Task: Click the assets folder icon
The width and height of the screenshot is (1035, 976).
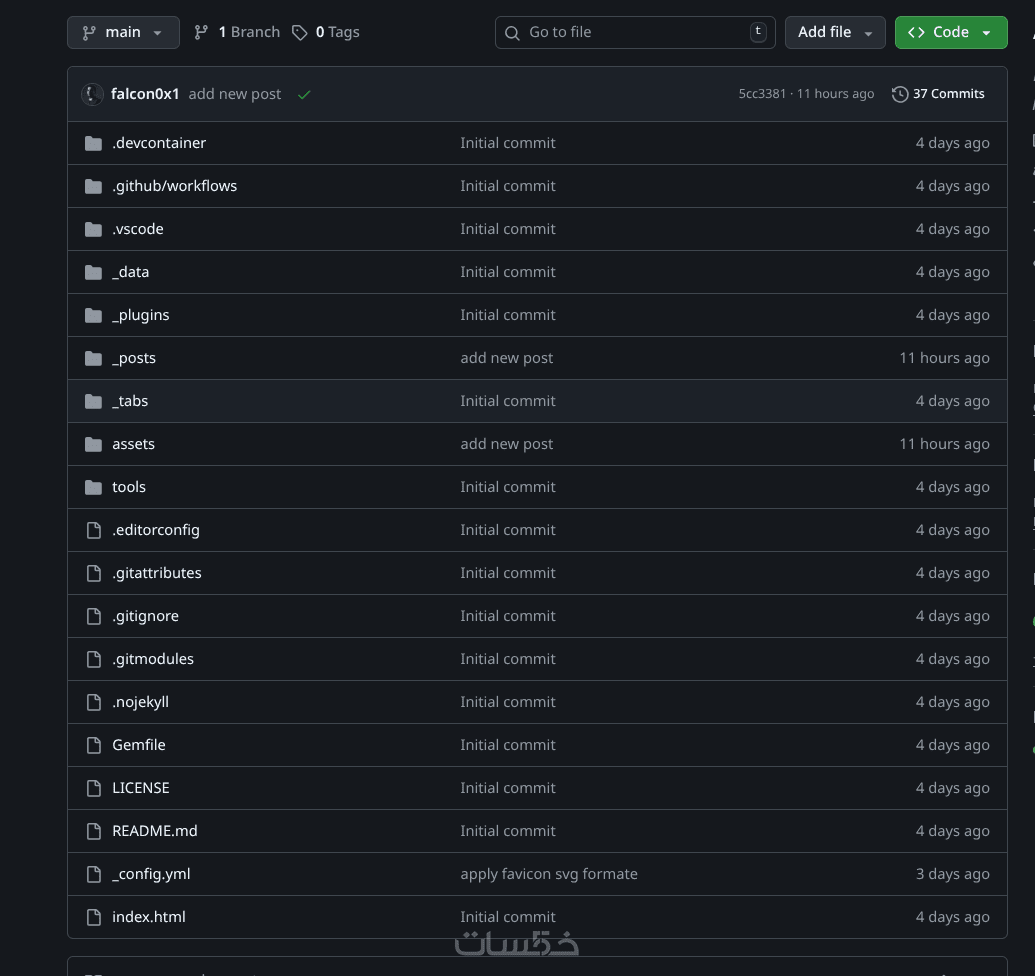Action: pos(94,444)
